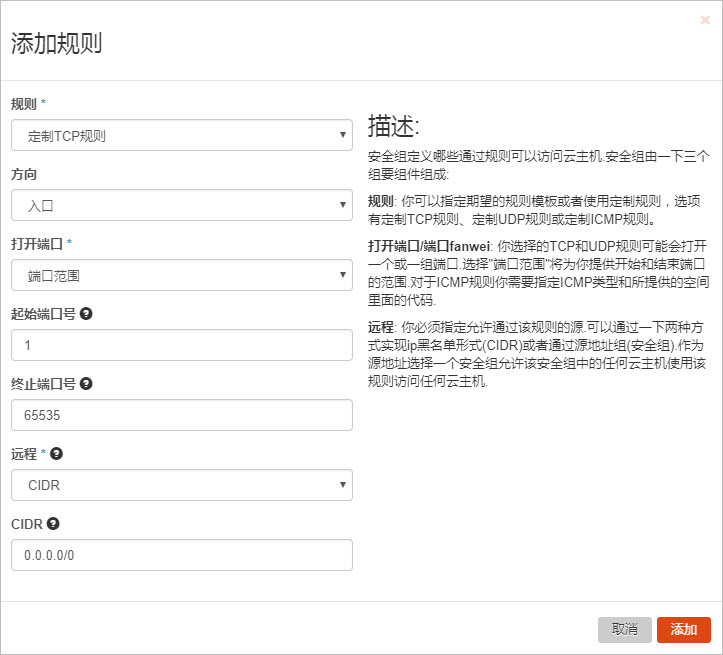Click the 添加规则 dialog title
Image resolution: width=723 pixels, height=655 pixels.
click(56, 44)
